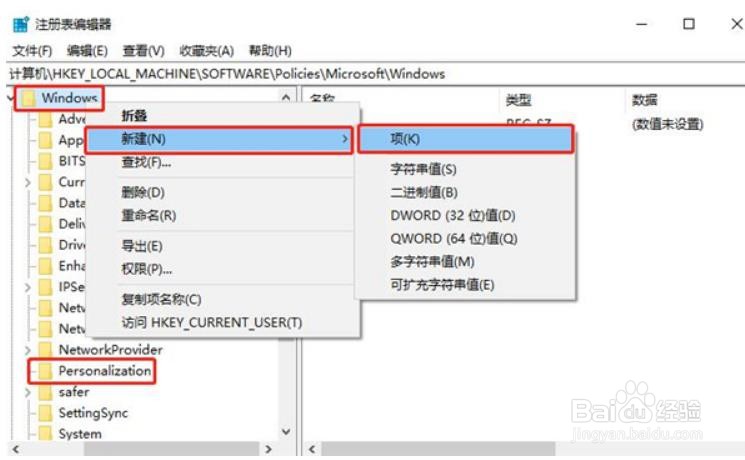This screenshot has width=745, height=460.
Task: Open the 文件(F) menu
Action: coord(32,50)
